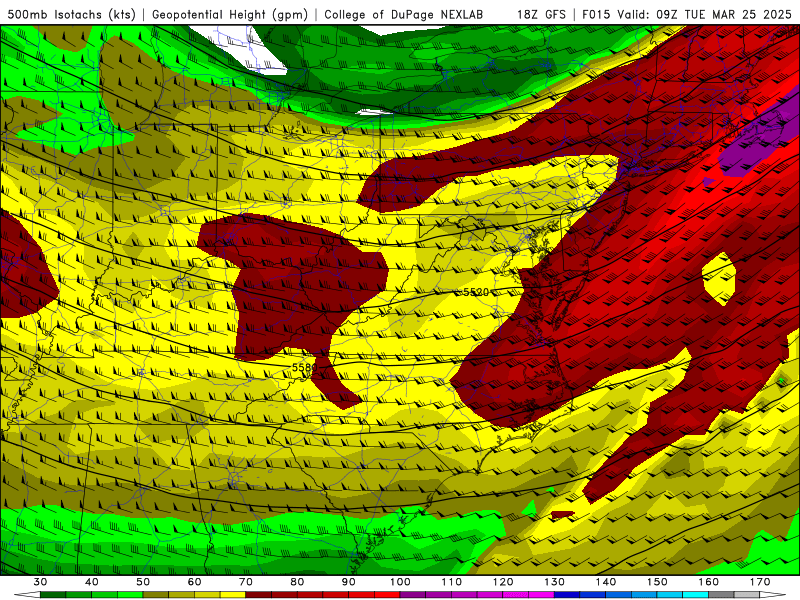Click the 110 tick label on colorbar
The width and height of the screenshot is (800, 600).
452,582
